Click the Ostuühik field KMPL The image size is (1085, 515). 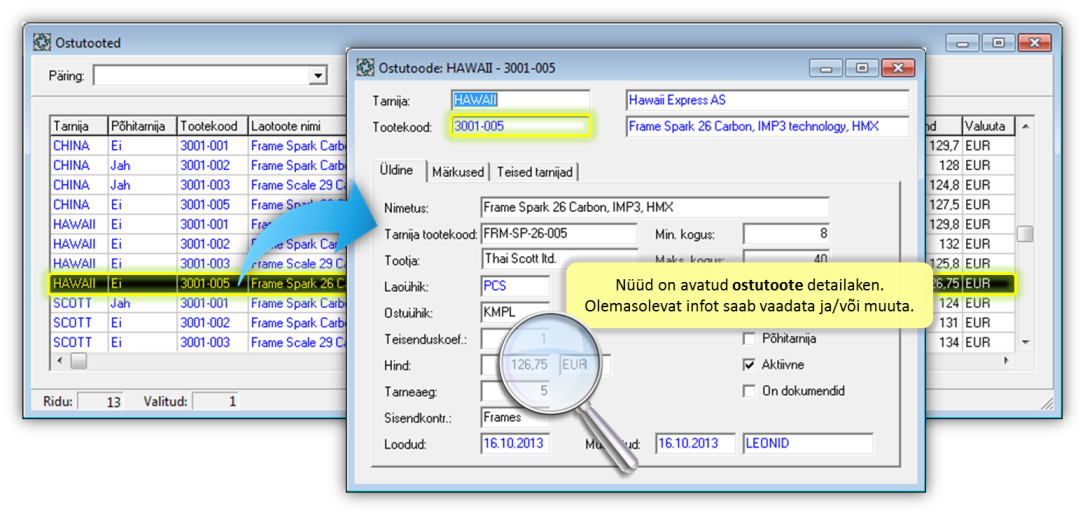click(x=515, y=312)
